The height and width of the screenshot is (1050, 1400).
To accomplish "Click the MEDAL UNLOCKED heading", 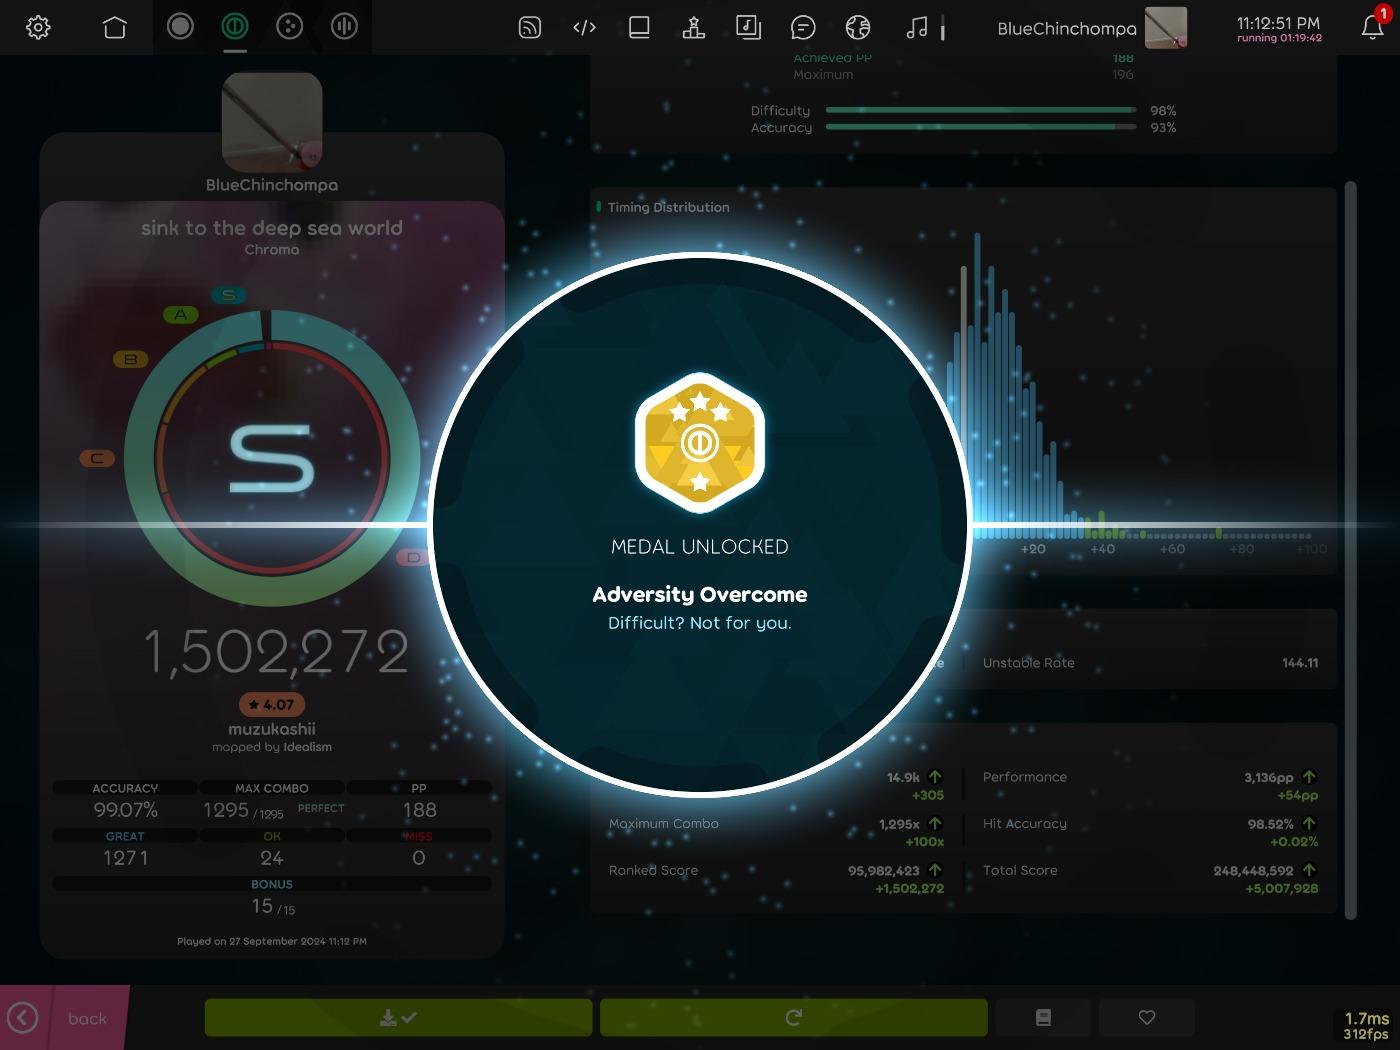I will pyautogui.click(x=700, y=547).
